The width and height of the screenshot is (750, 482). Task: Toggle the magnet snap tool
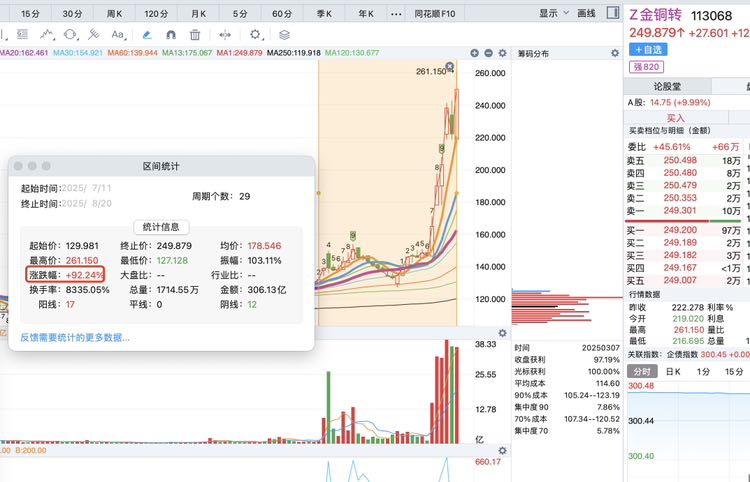(x=171, y=34)
